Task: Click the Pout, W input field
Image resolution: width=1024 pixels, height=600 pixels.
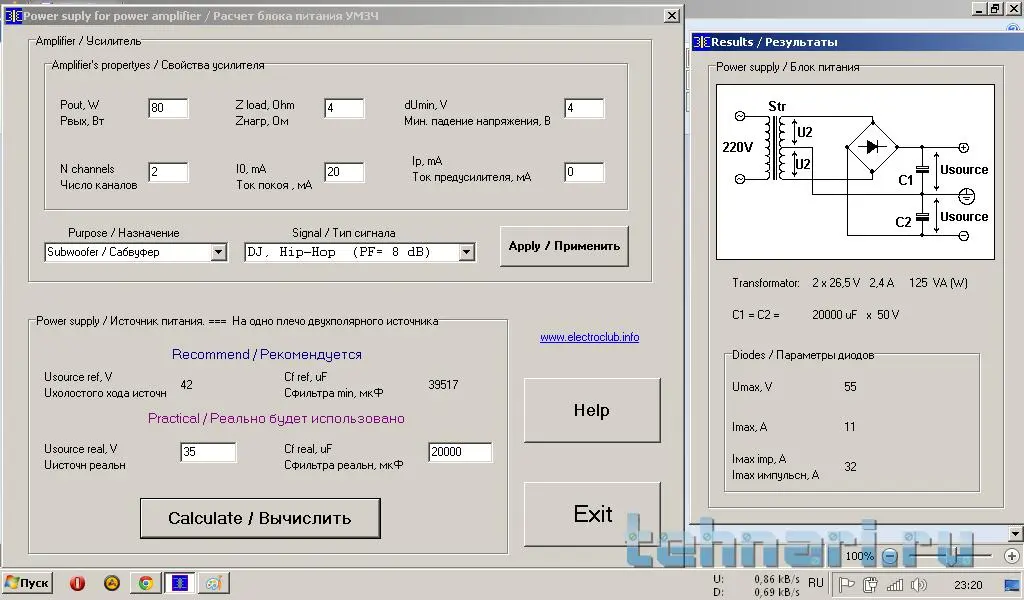Action: point(168,108)
